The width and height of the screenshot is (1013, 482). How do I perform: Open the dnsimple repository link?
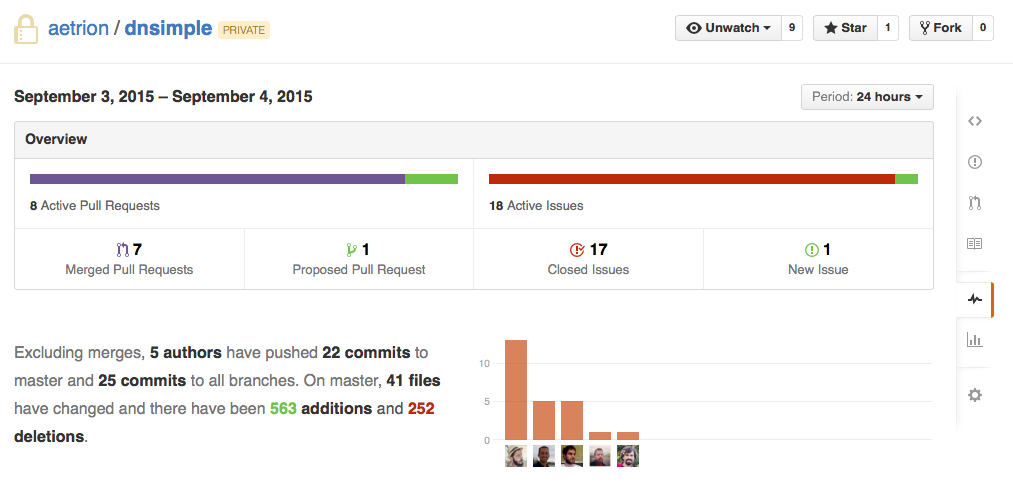(x=168, y=29)
